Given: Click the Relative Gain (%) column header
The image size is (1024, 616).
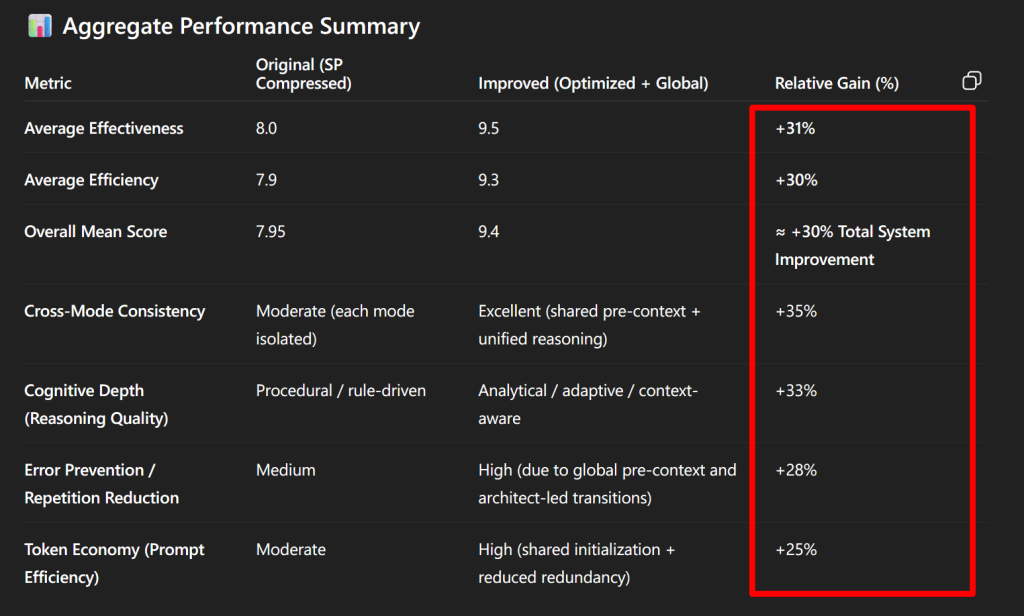Looking at the screenshot, I should pos(836,83).
